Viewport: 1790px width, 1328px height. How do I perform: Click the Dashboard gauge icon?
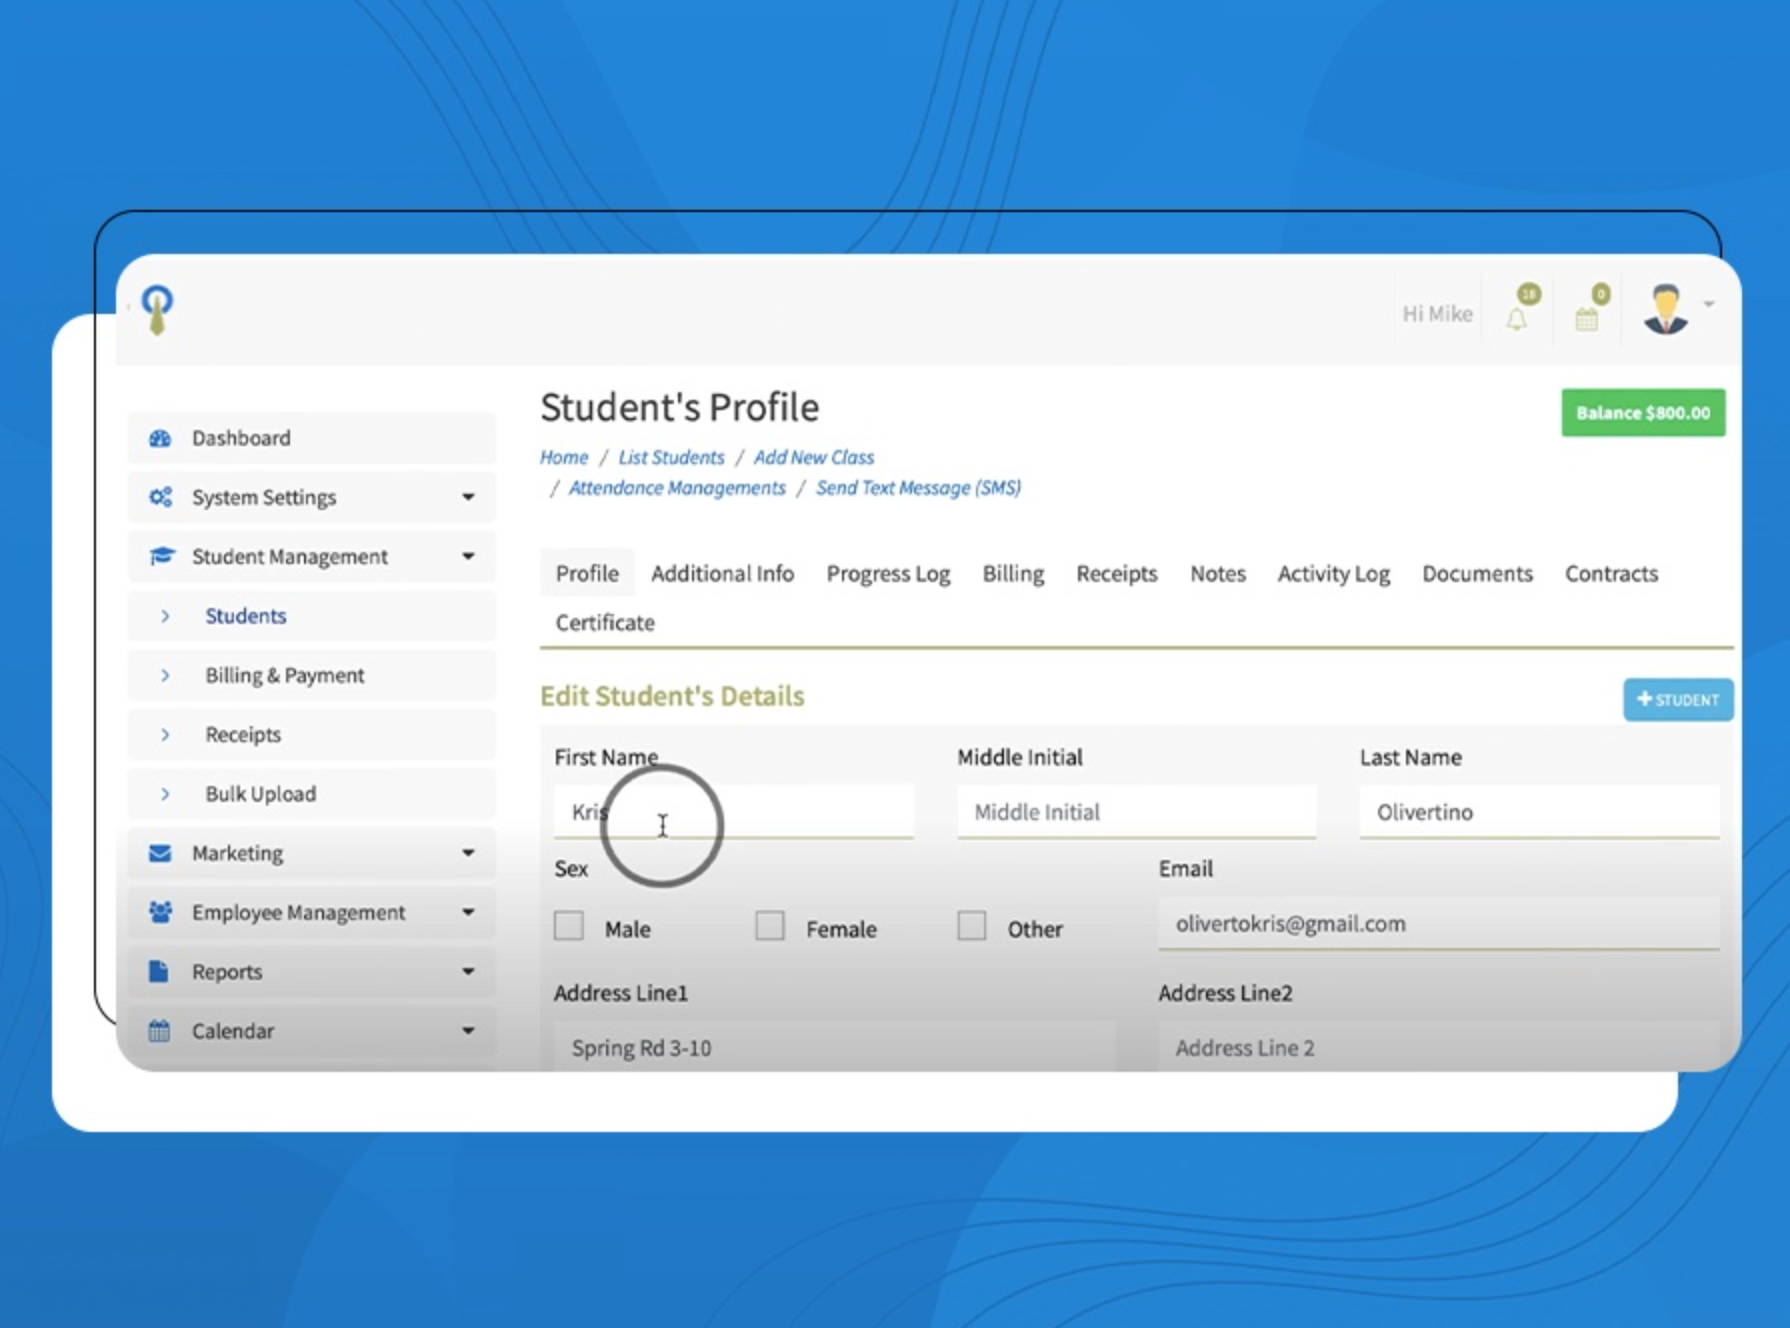160,438
